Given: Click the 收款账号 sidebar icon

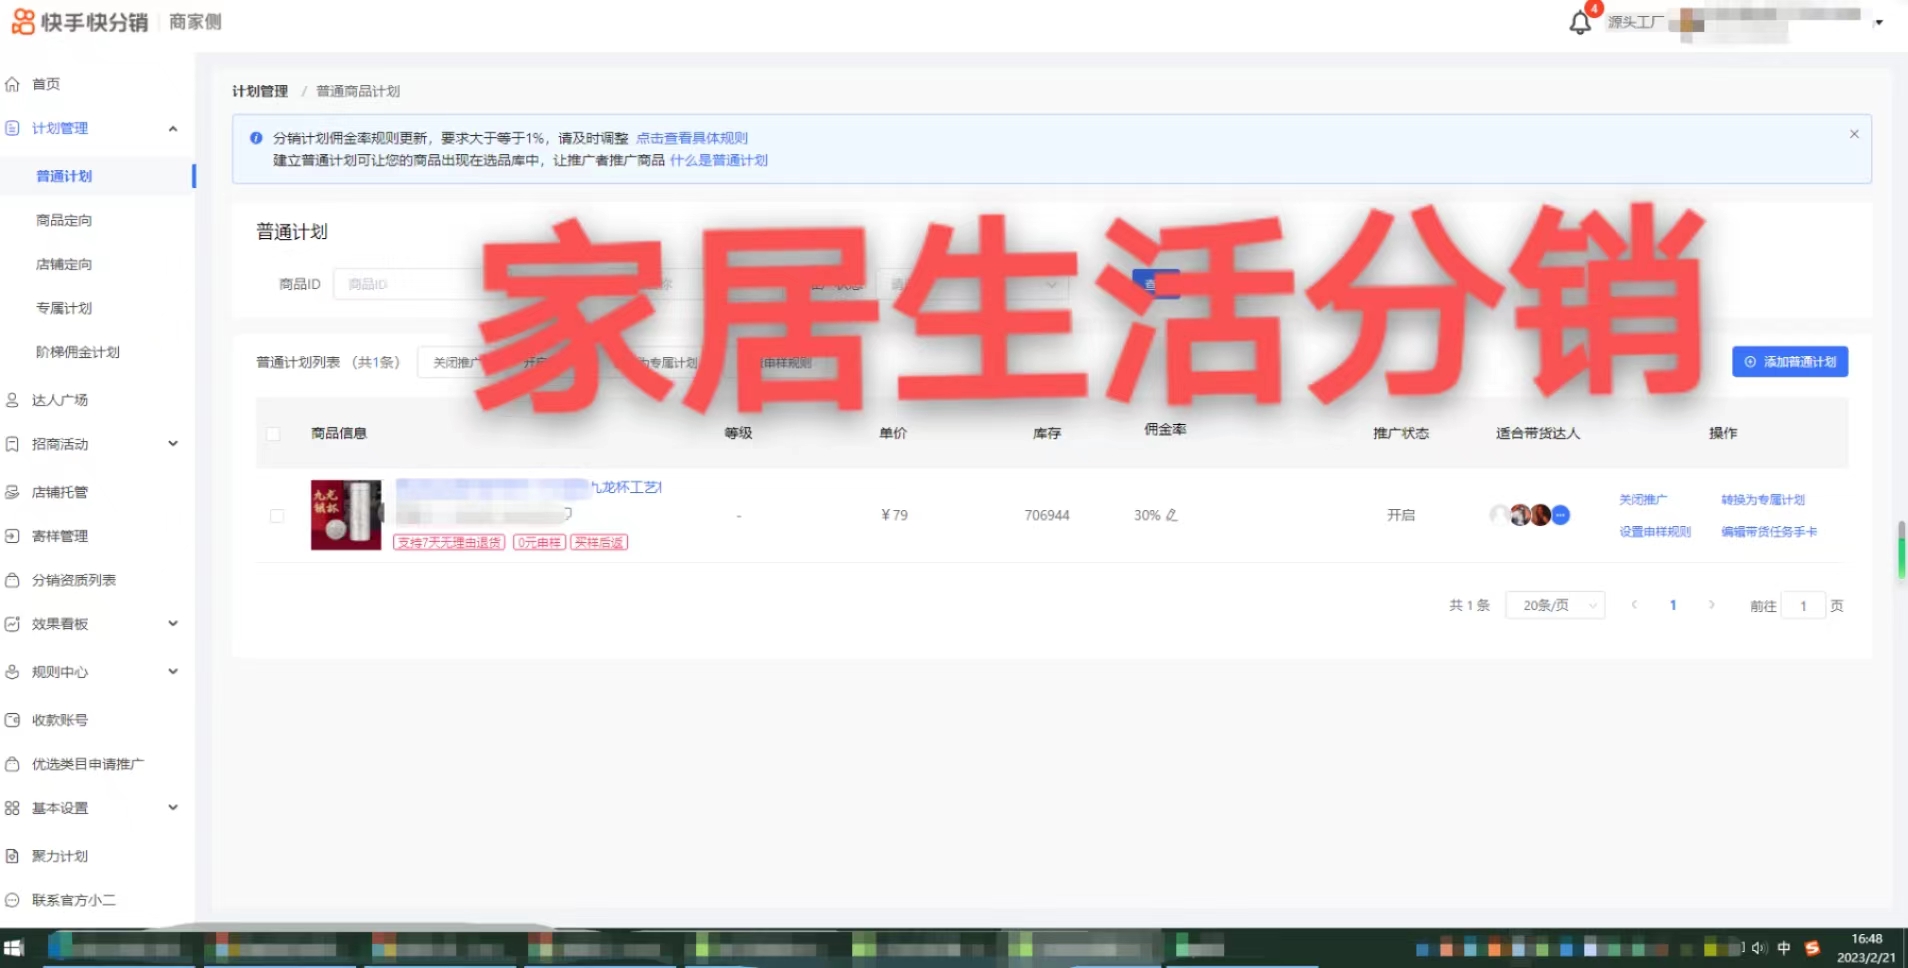Looking at the screenshot, I should click(13, 719).
